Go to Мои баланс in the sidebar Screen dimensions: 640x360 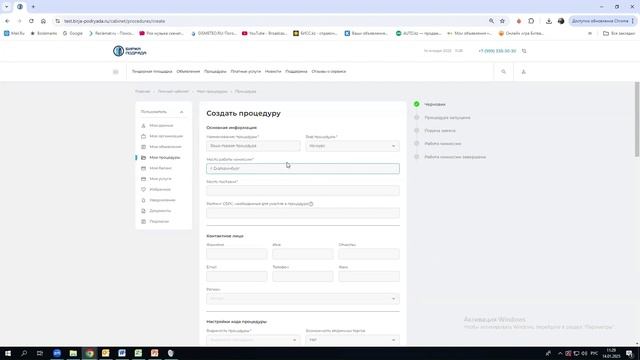tap(160, 168)
